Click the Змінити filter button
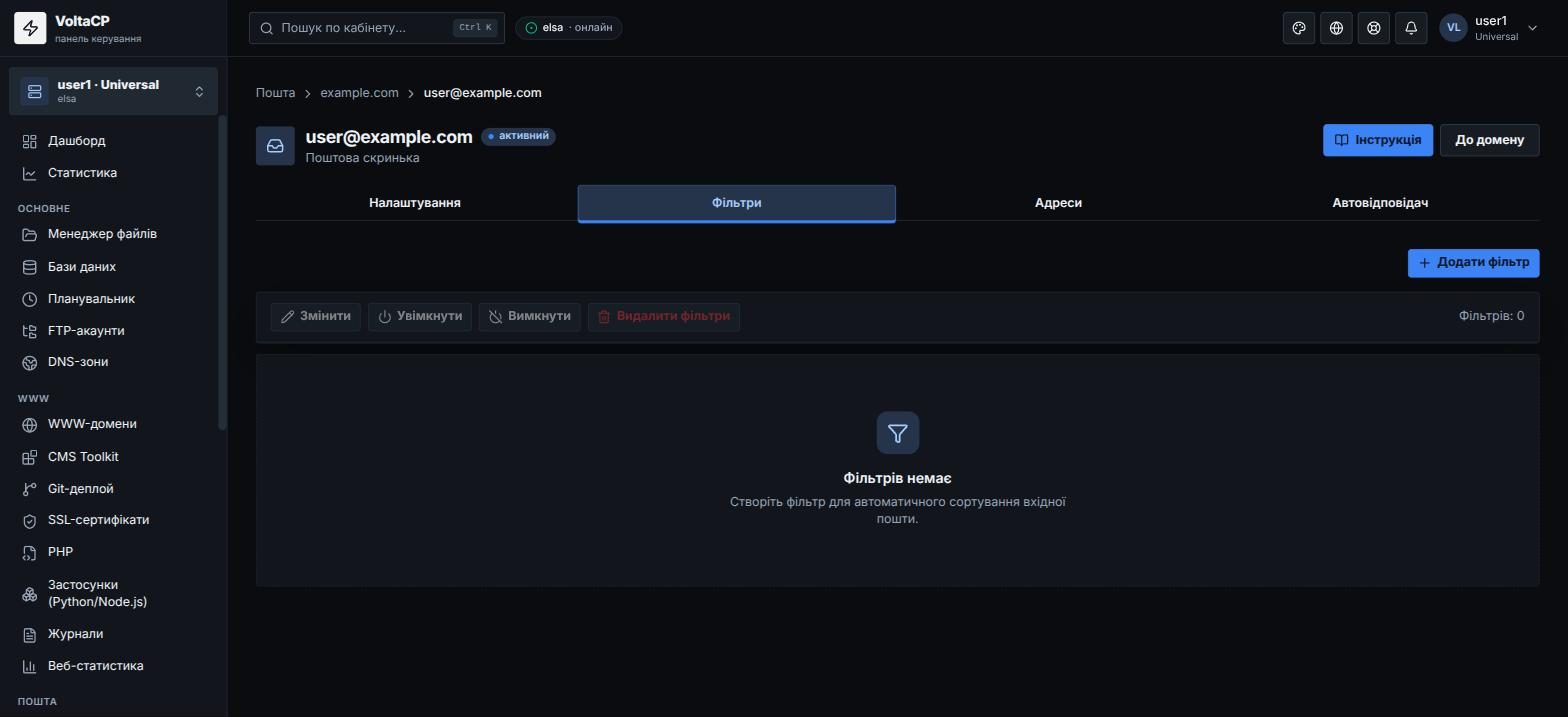1568x717 pixels. pos(316,317)
